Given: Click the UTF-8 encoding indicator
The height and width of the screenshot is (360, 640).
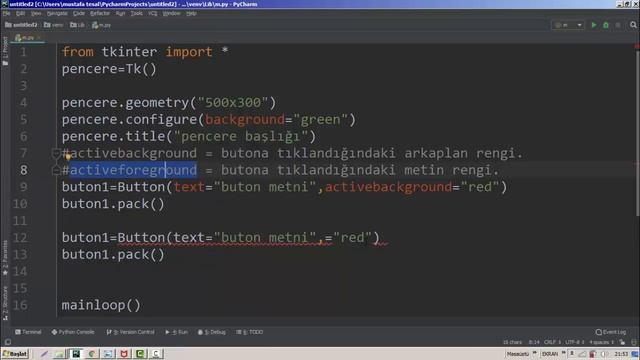Looking at the screenshot, I should pos(575,342).
